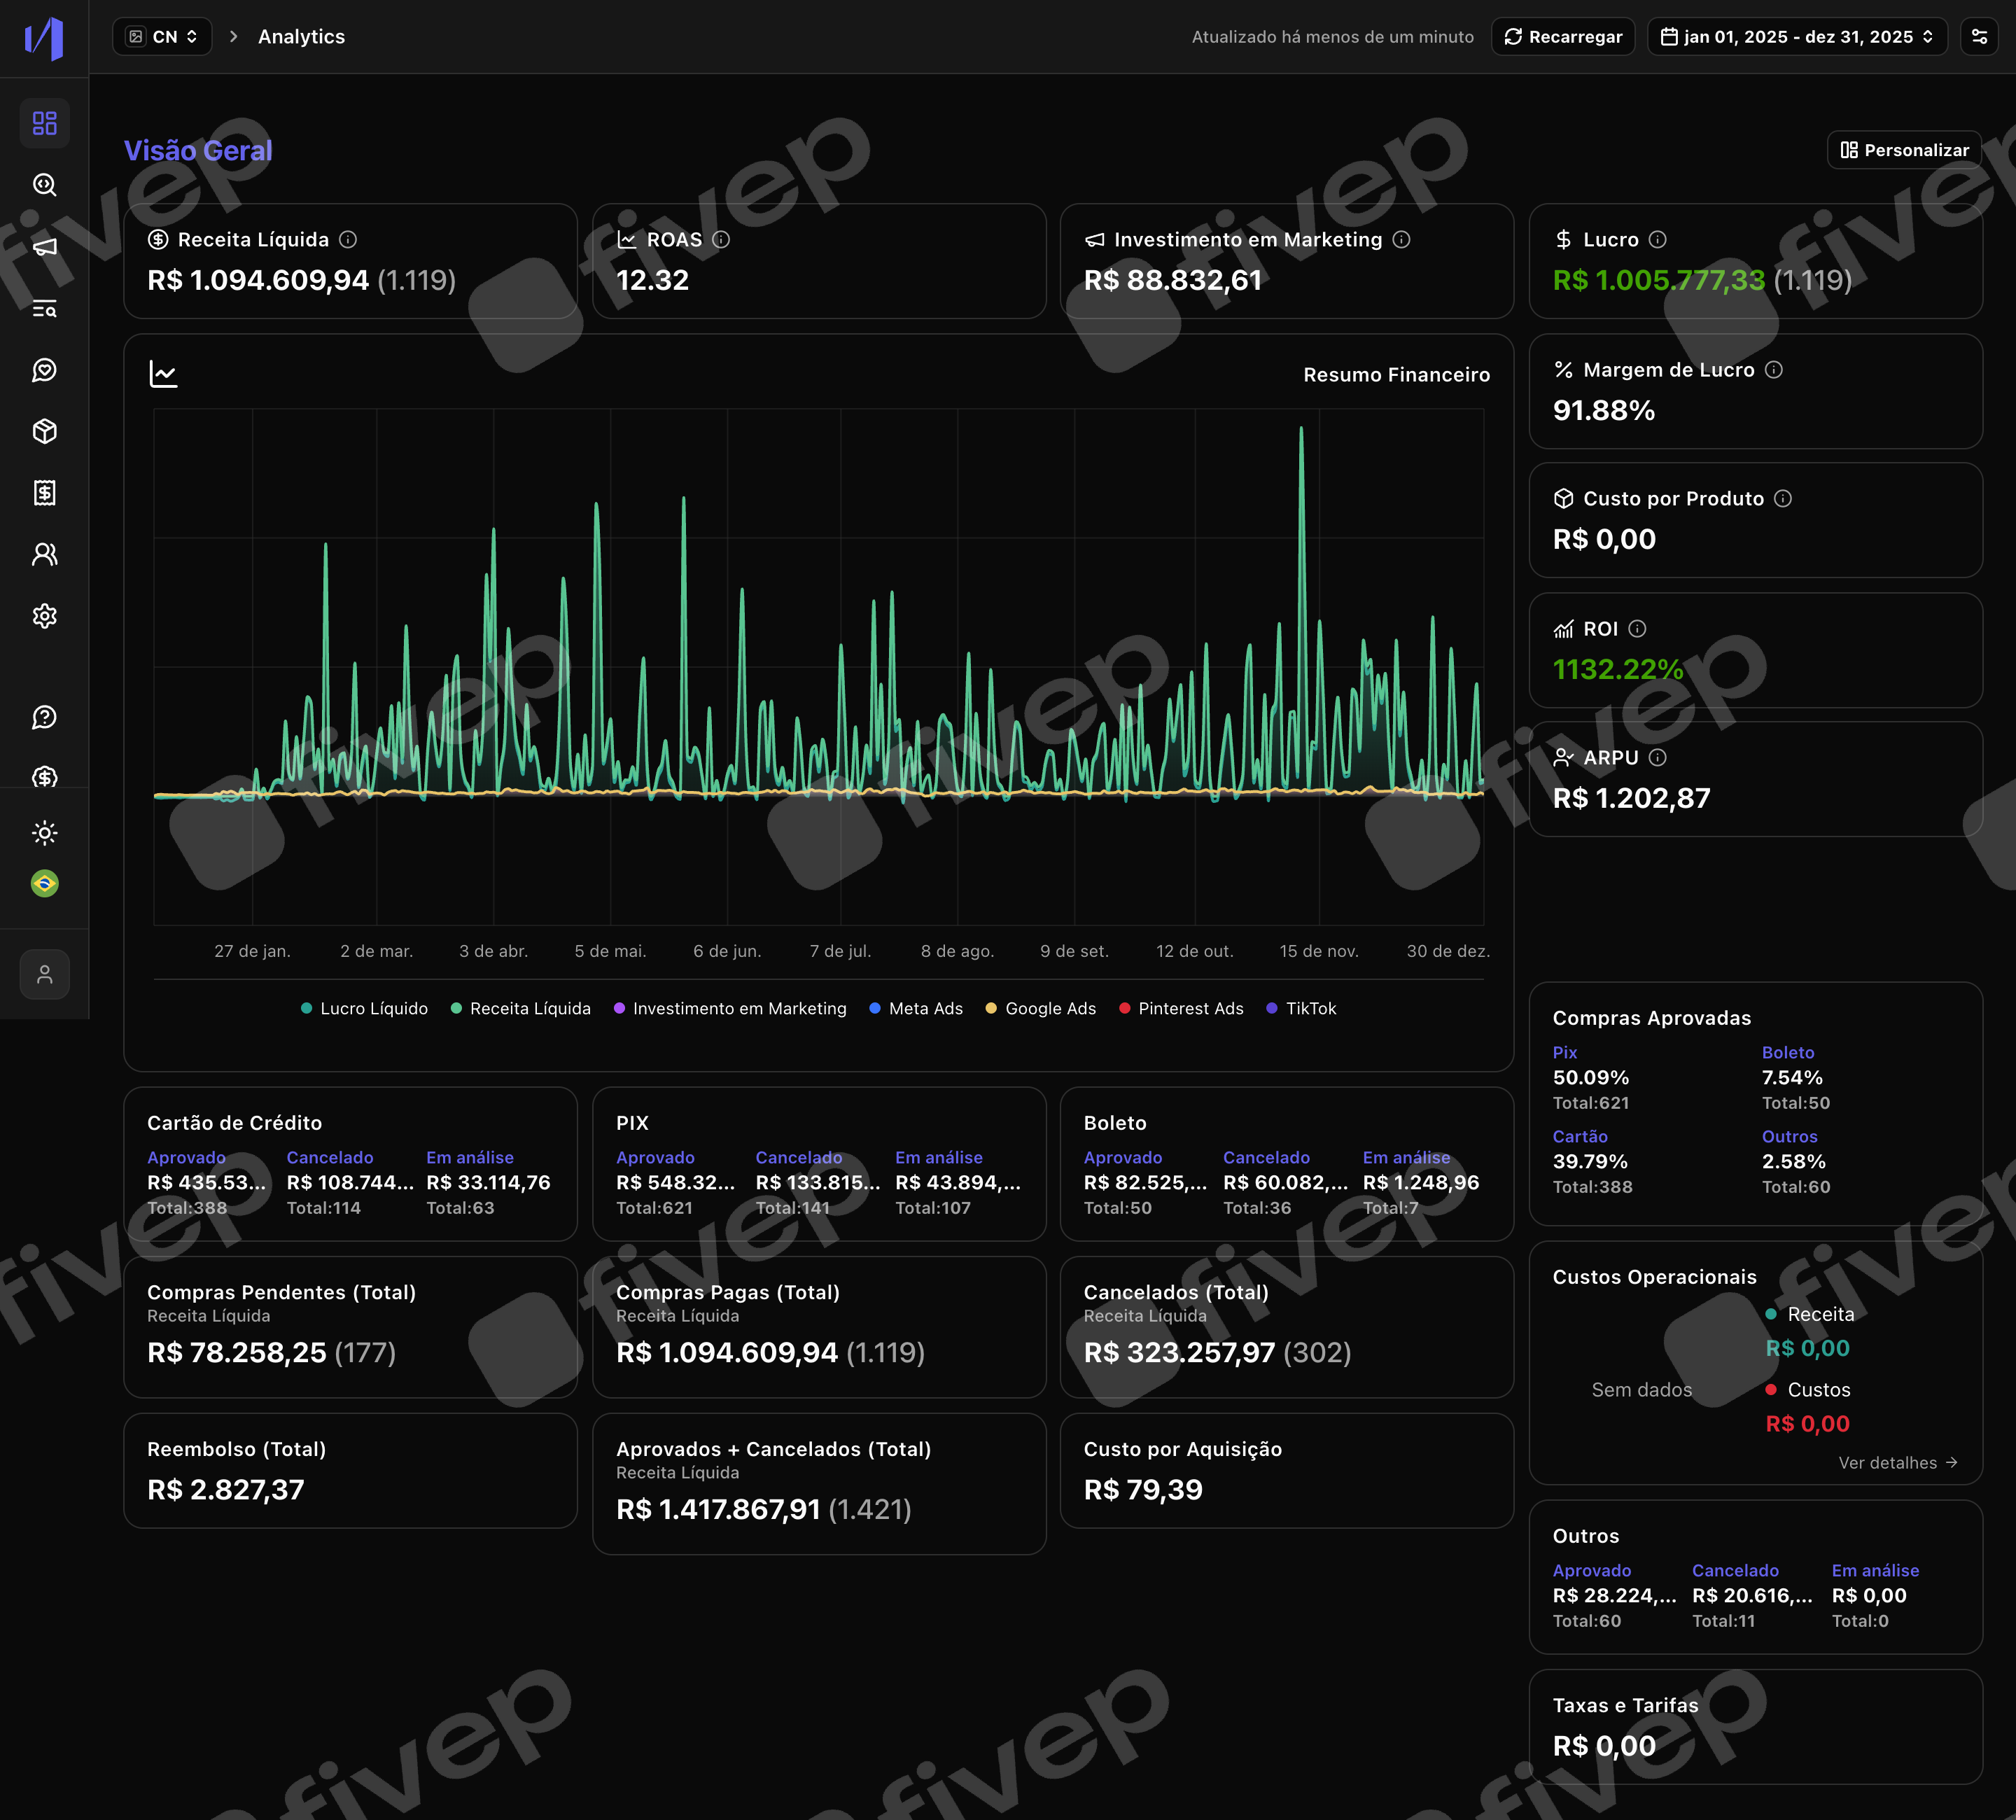Viewport: 2016px width, 1820px height.
Task: Click info icon next to Lucro
Action: click(x=1657, y=240)
